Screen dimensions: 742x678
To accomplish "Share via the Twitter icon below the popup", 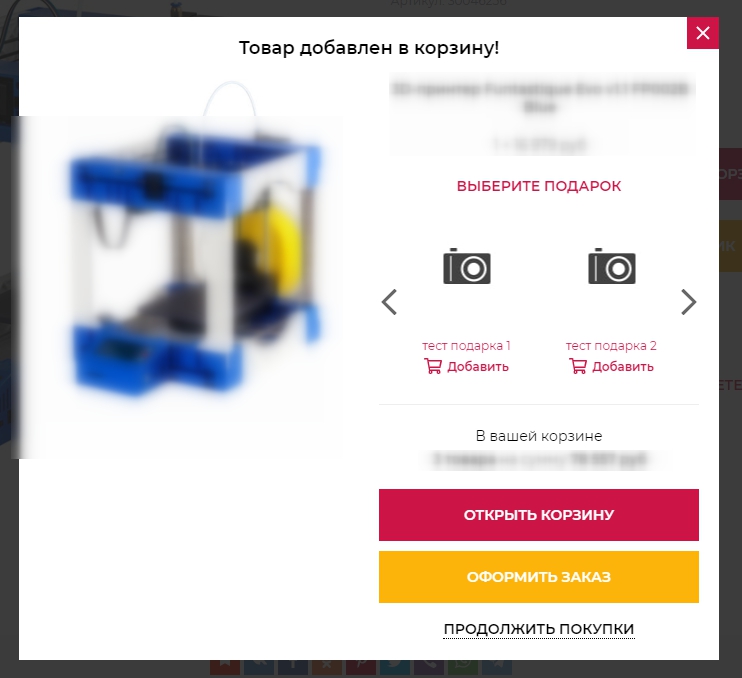I will [395, 667].
